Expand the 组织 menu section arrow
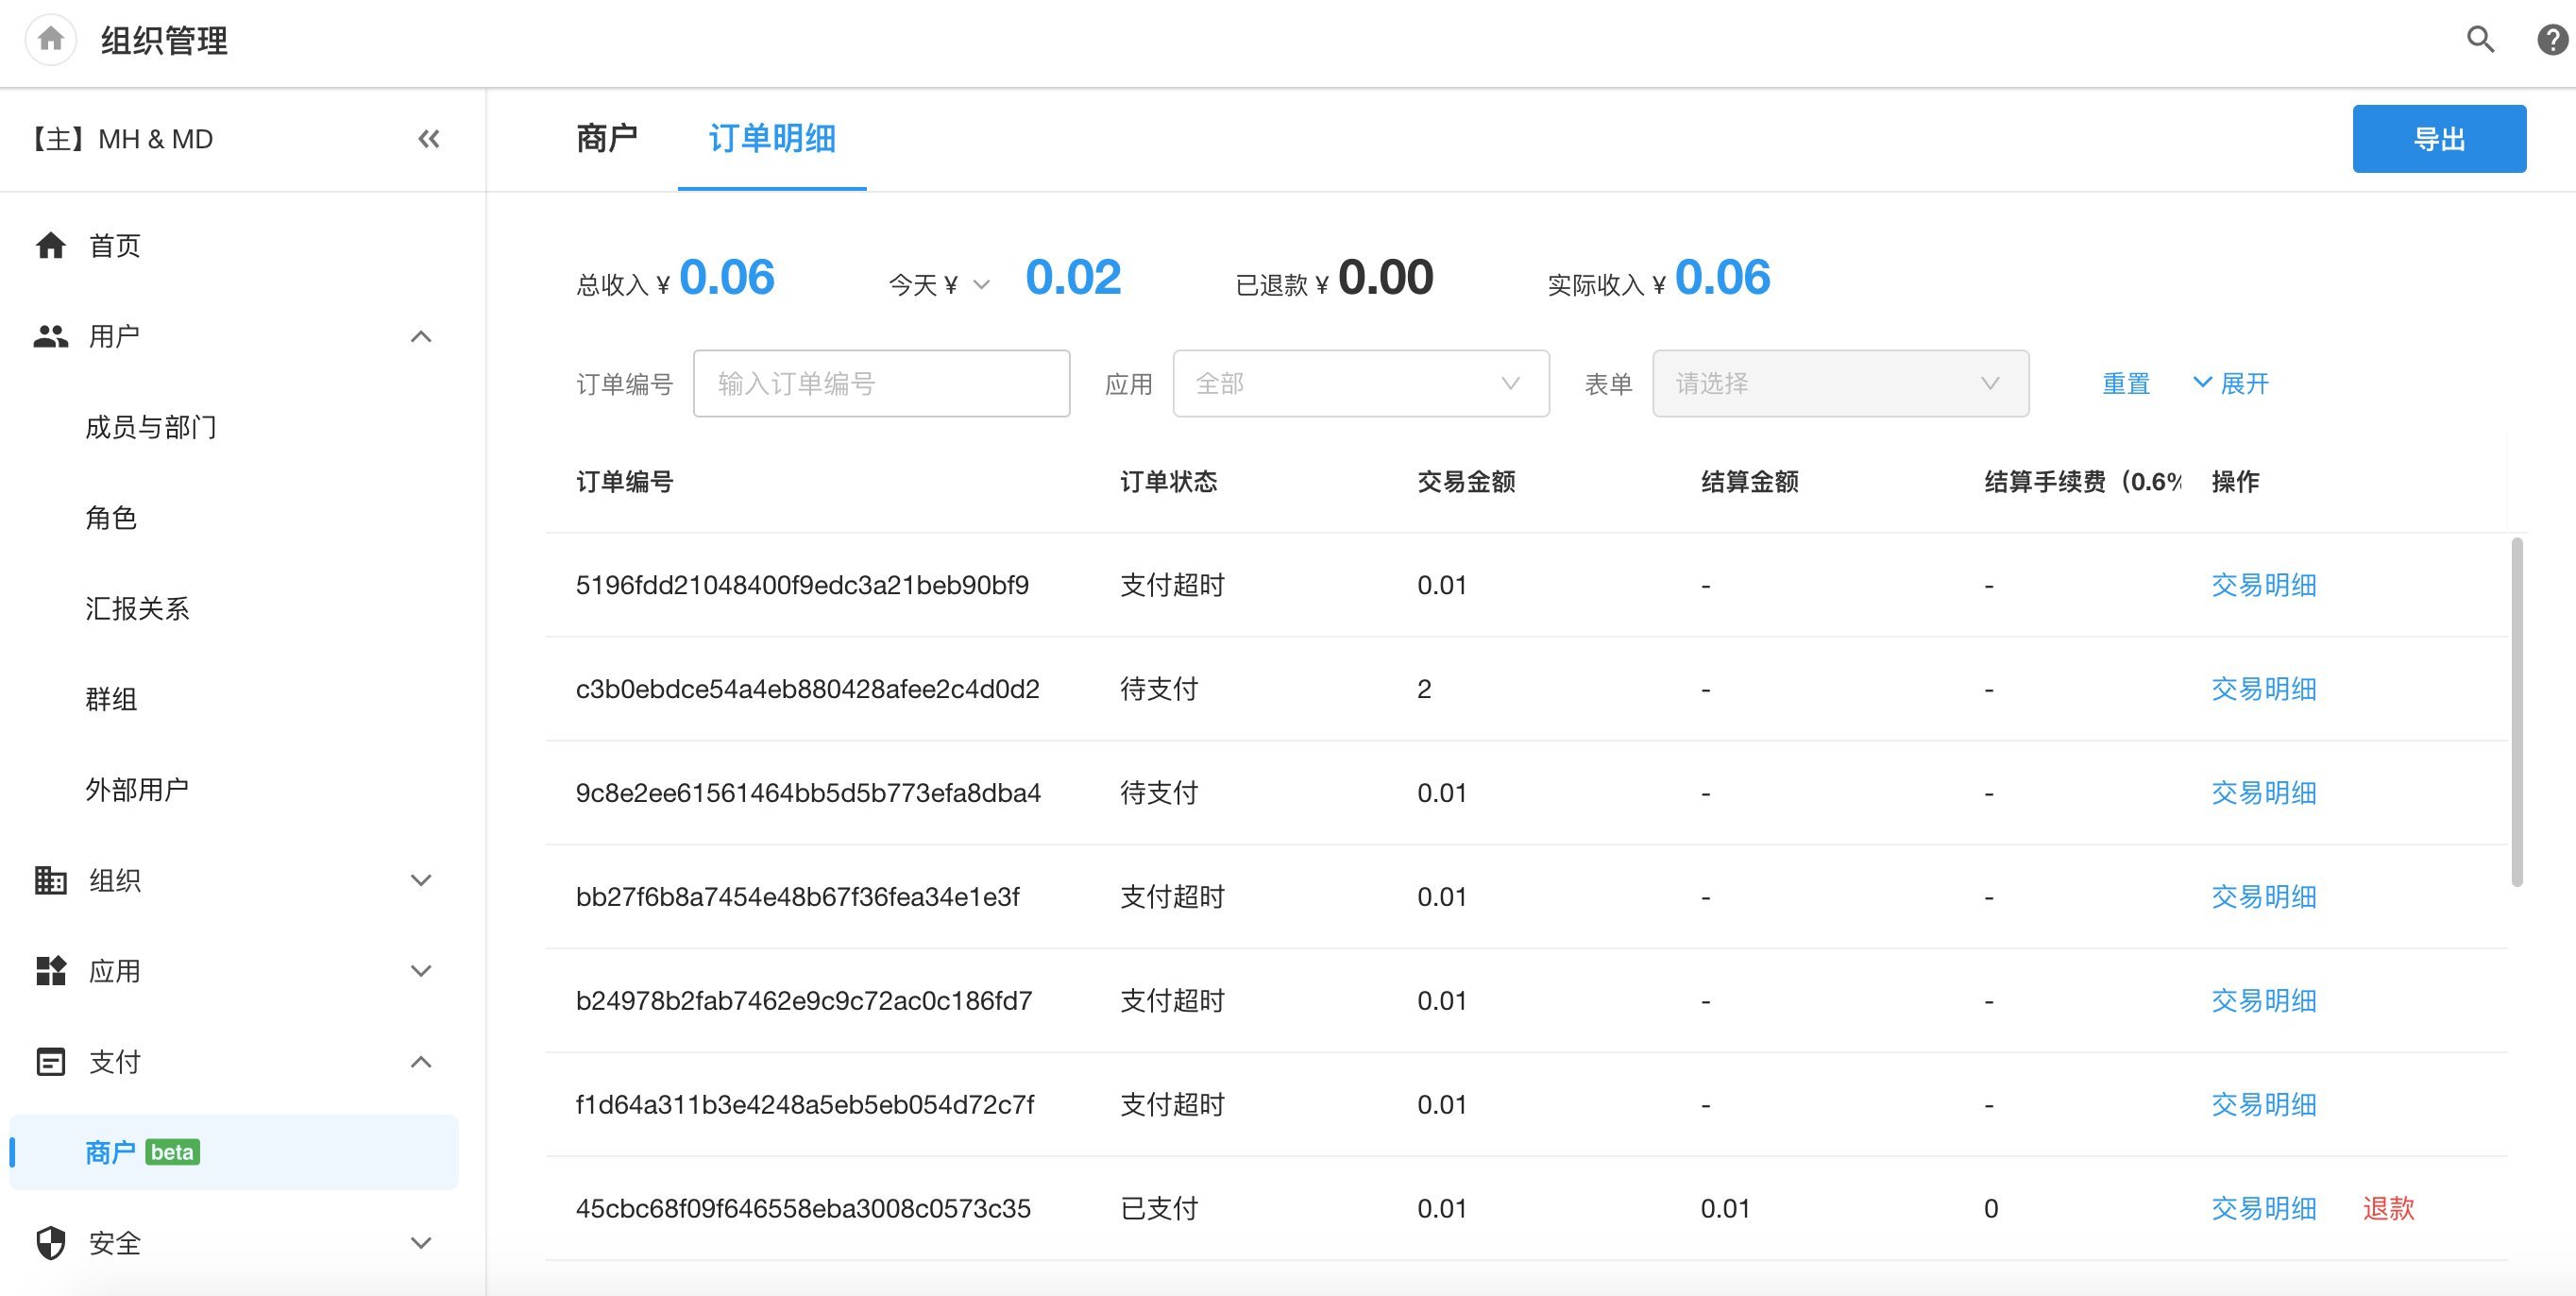This screenshot has width=2576, height=1296. [421, 880]
